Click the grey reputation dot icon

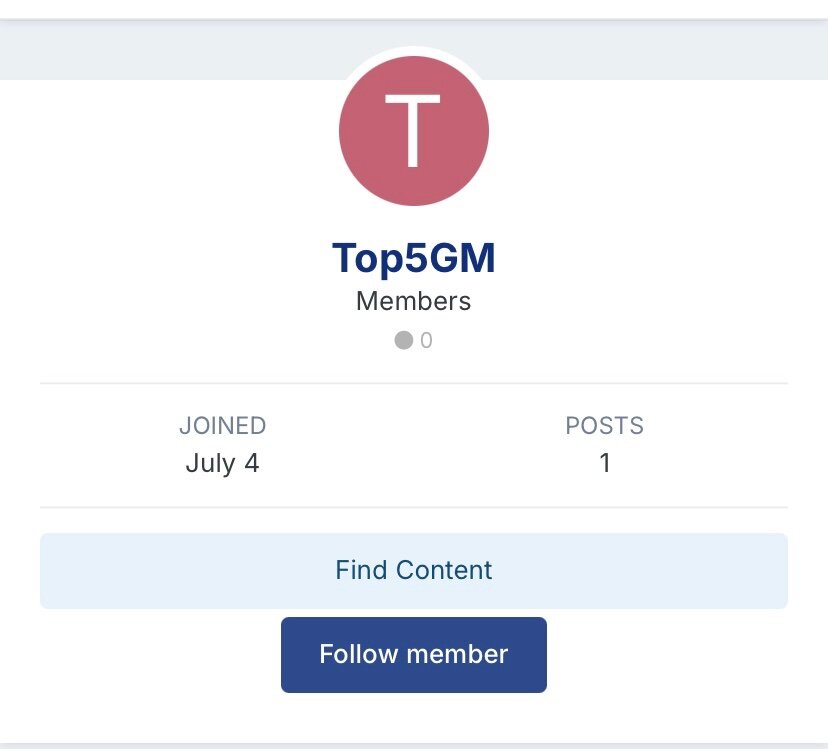coord(404,341)
